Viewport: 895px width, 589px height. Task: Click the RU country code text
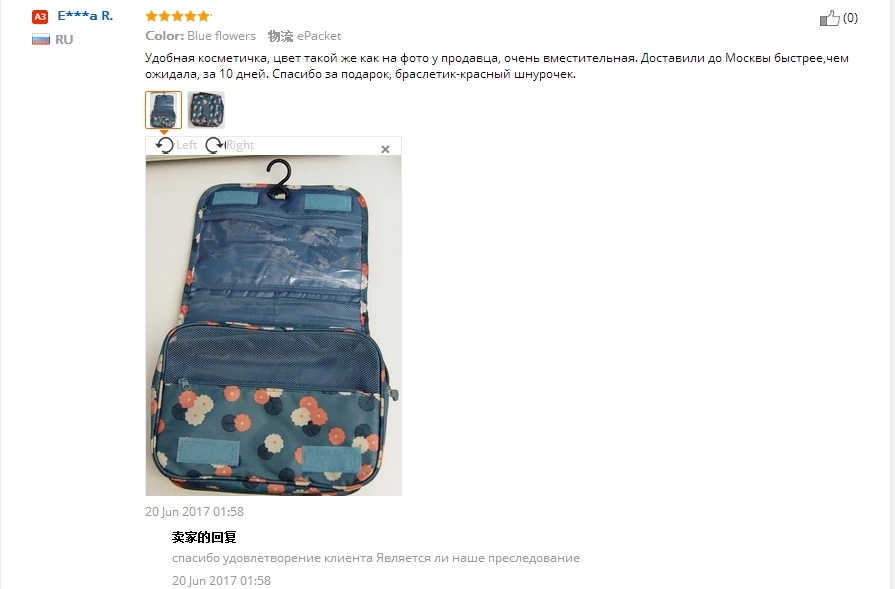pyautogui.click(x=64, y=39)
